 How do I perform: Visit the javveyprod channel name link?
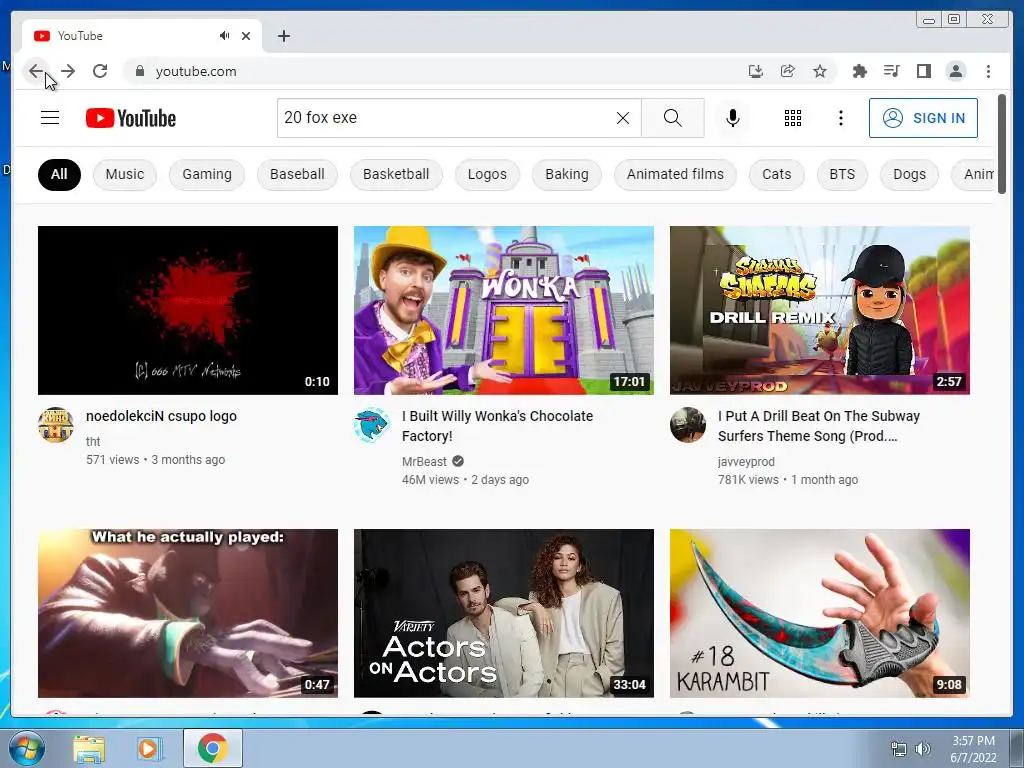tap(746, 462)
